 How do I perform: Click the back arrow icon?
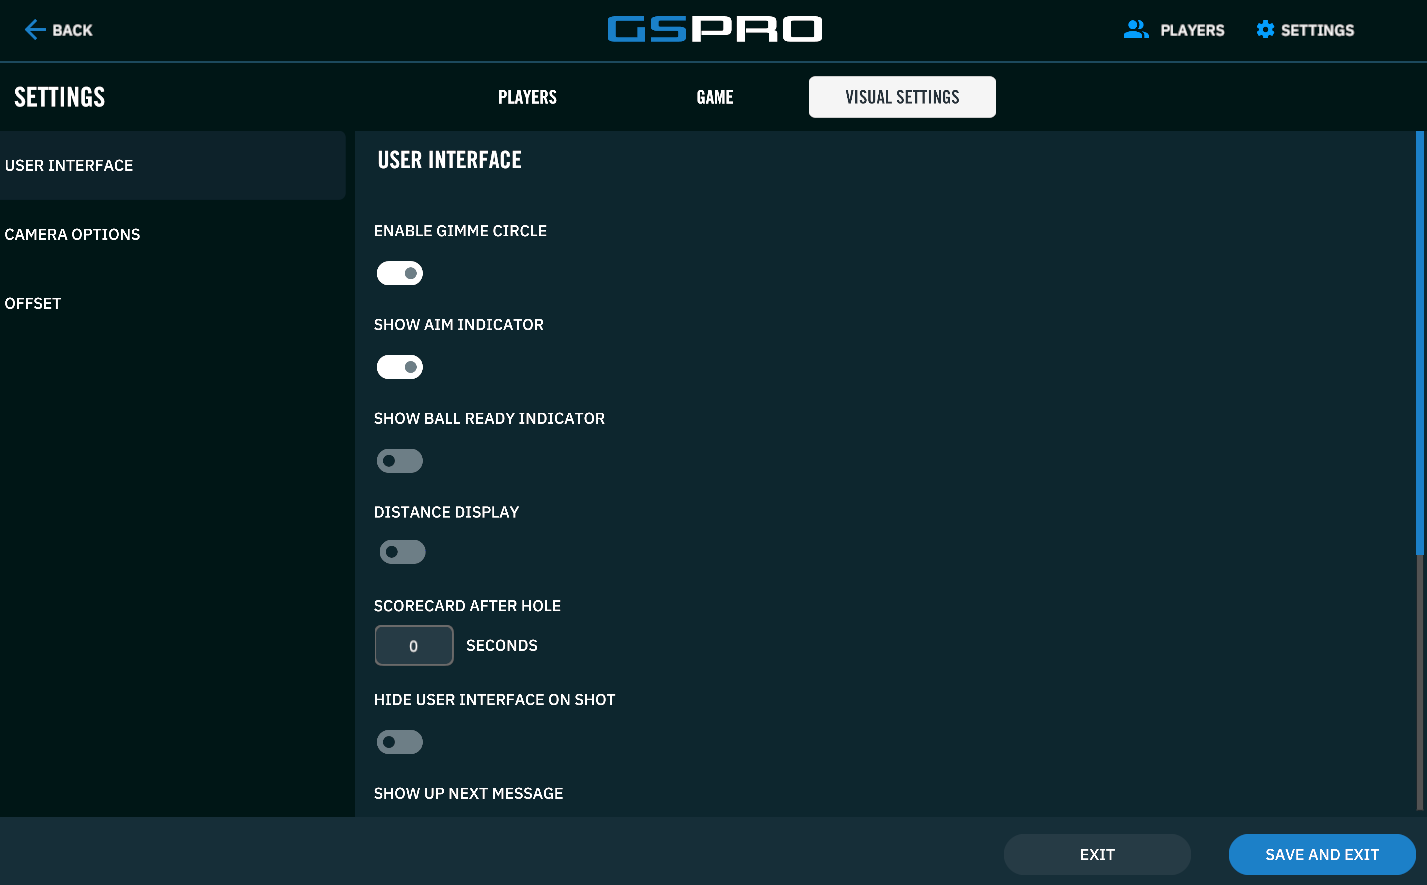click(34, 30)
